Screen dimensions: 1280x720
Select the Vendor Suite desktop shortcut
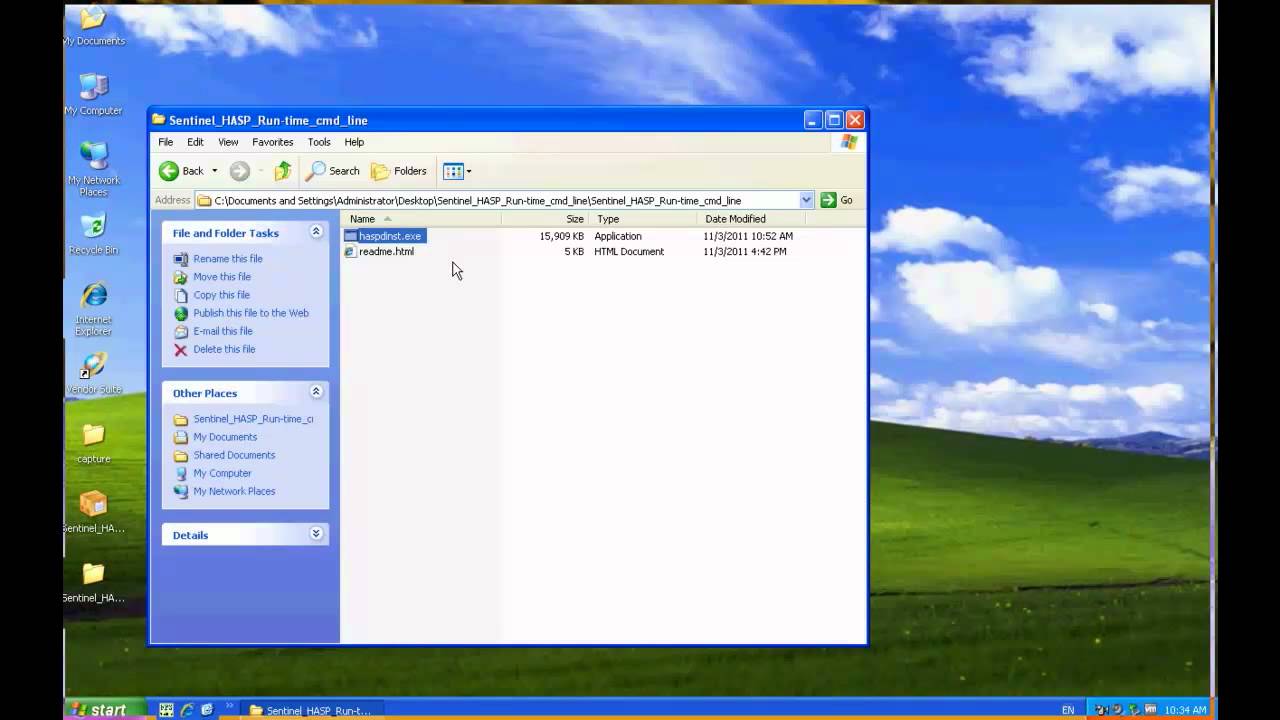pyautogui.click(x=93, y=374)
